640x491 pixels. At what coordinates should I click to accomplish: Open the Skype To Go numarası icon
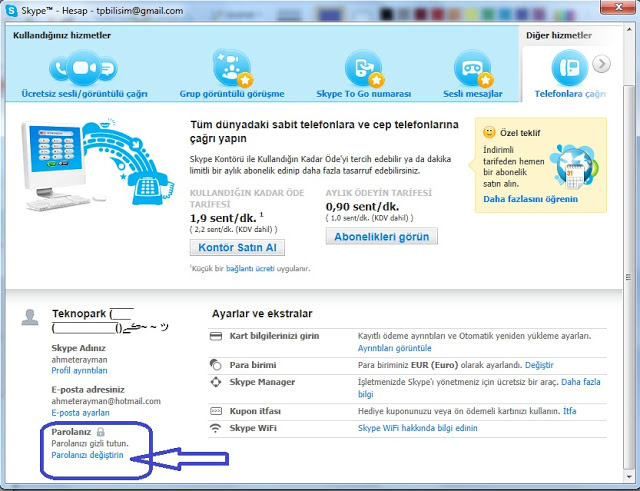click(364, 69)
